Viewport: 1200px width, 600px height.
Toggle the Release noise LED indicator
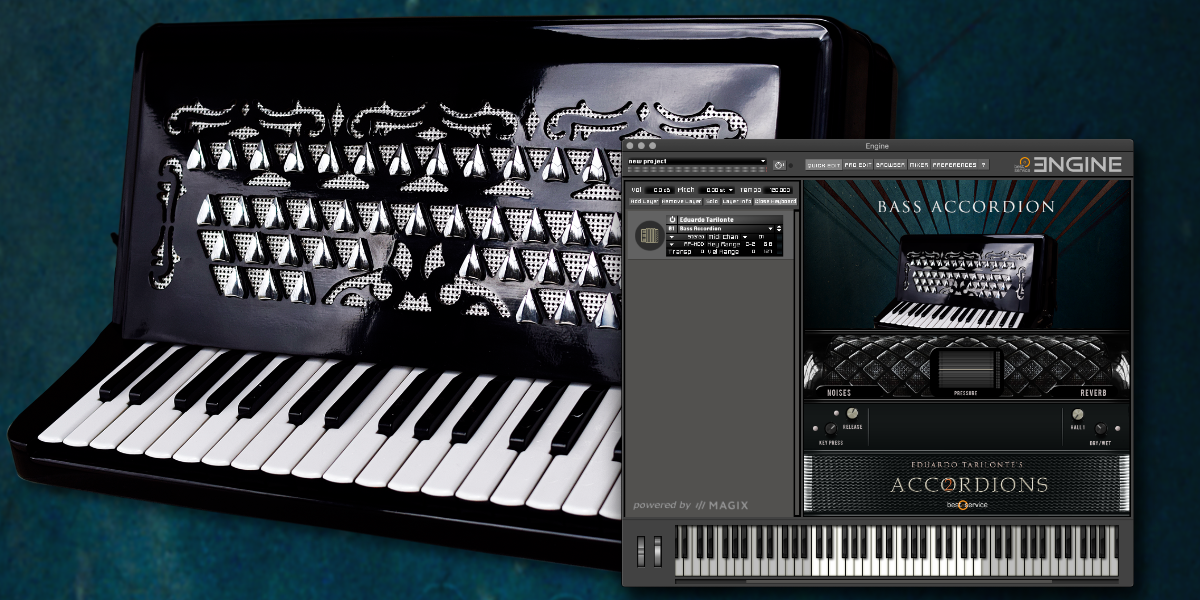click(837, 413)
